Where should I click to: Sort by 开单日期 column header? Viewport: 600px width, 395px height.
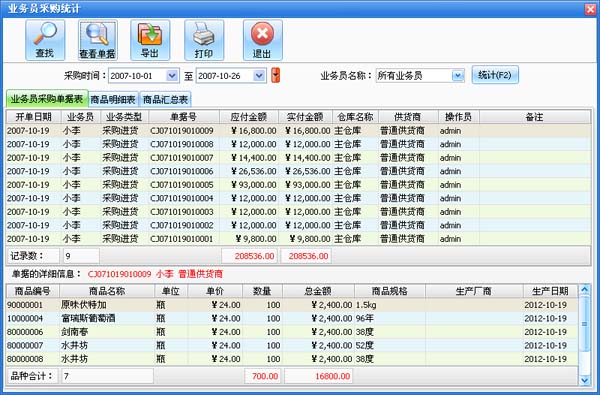click(33, 117)
